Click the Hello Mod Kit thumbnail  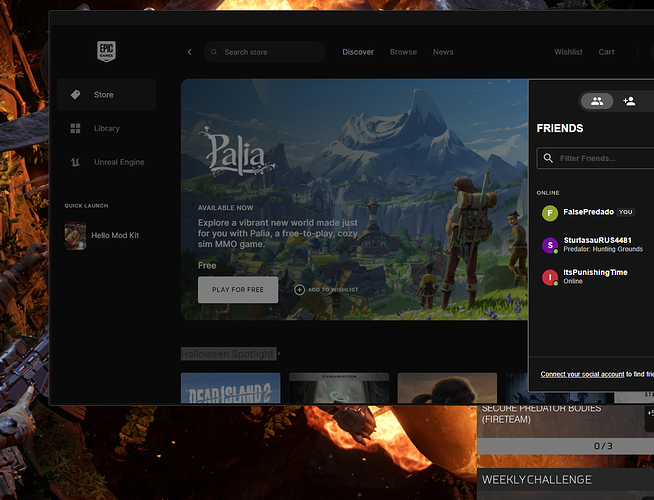point(75,236)
